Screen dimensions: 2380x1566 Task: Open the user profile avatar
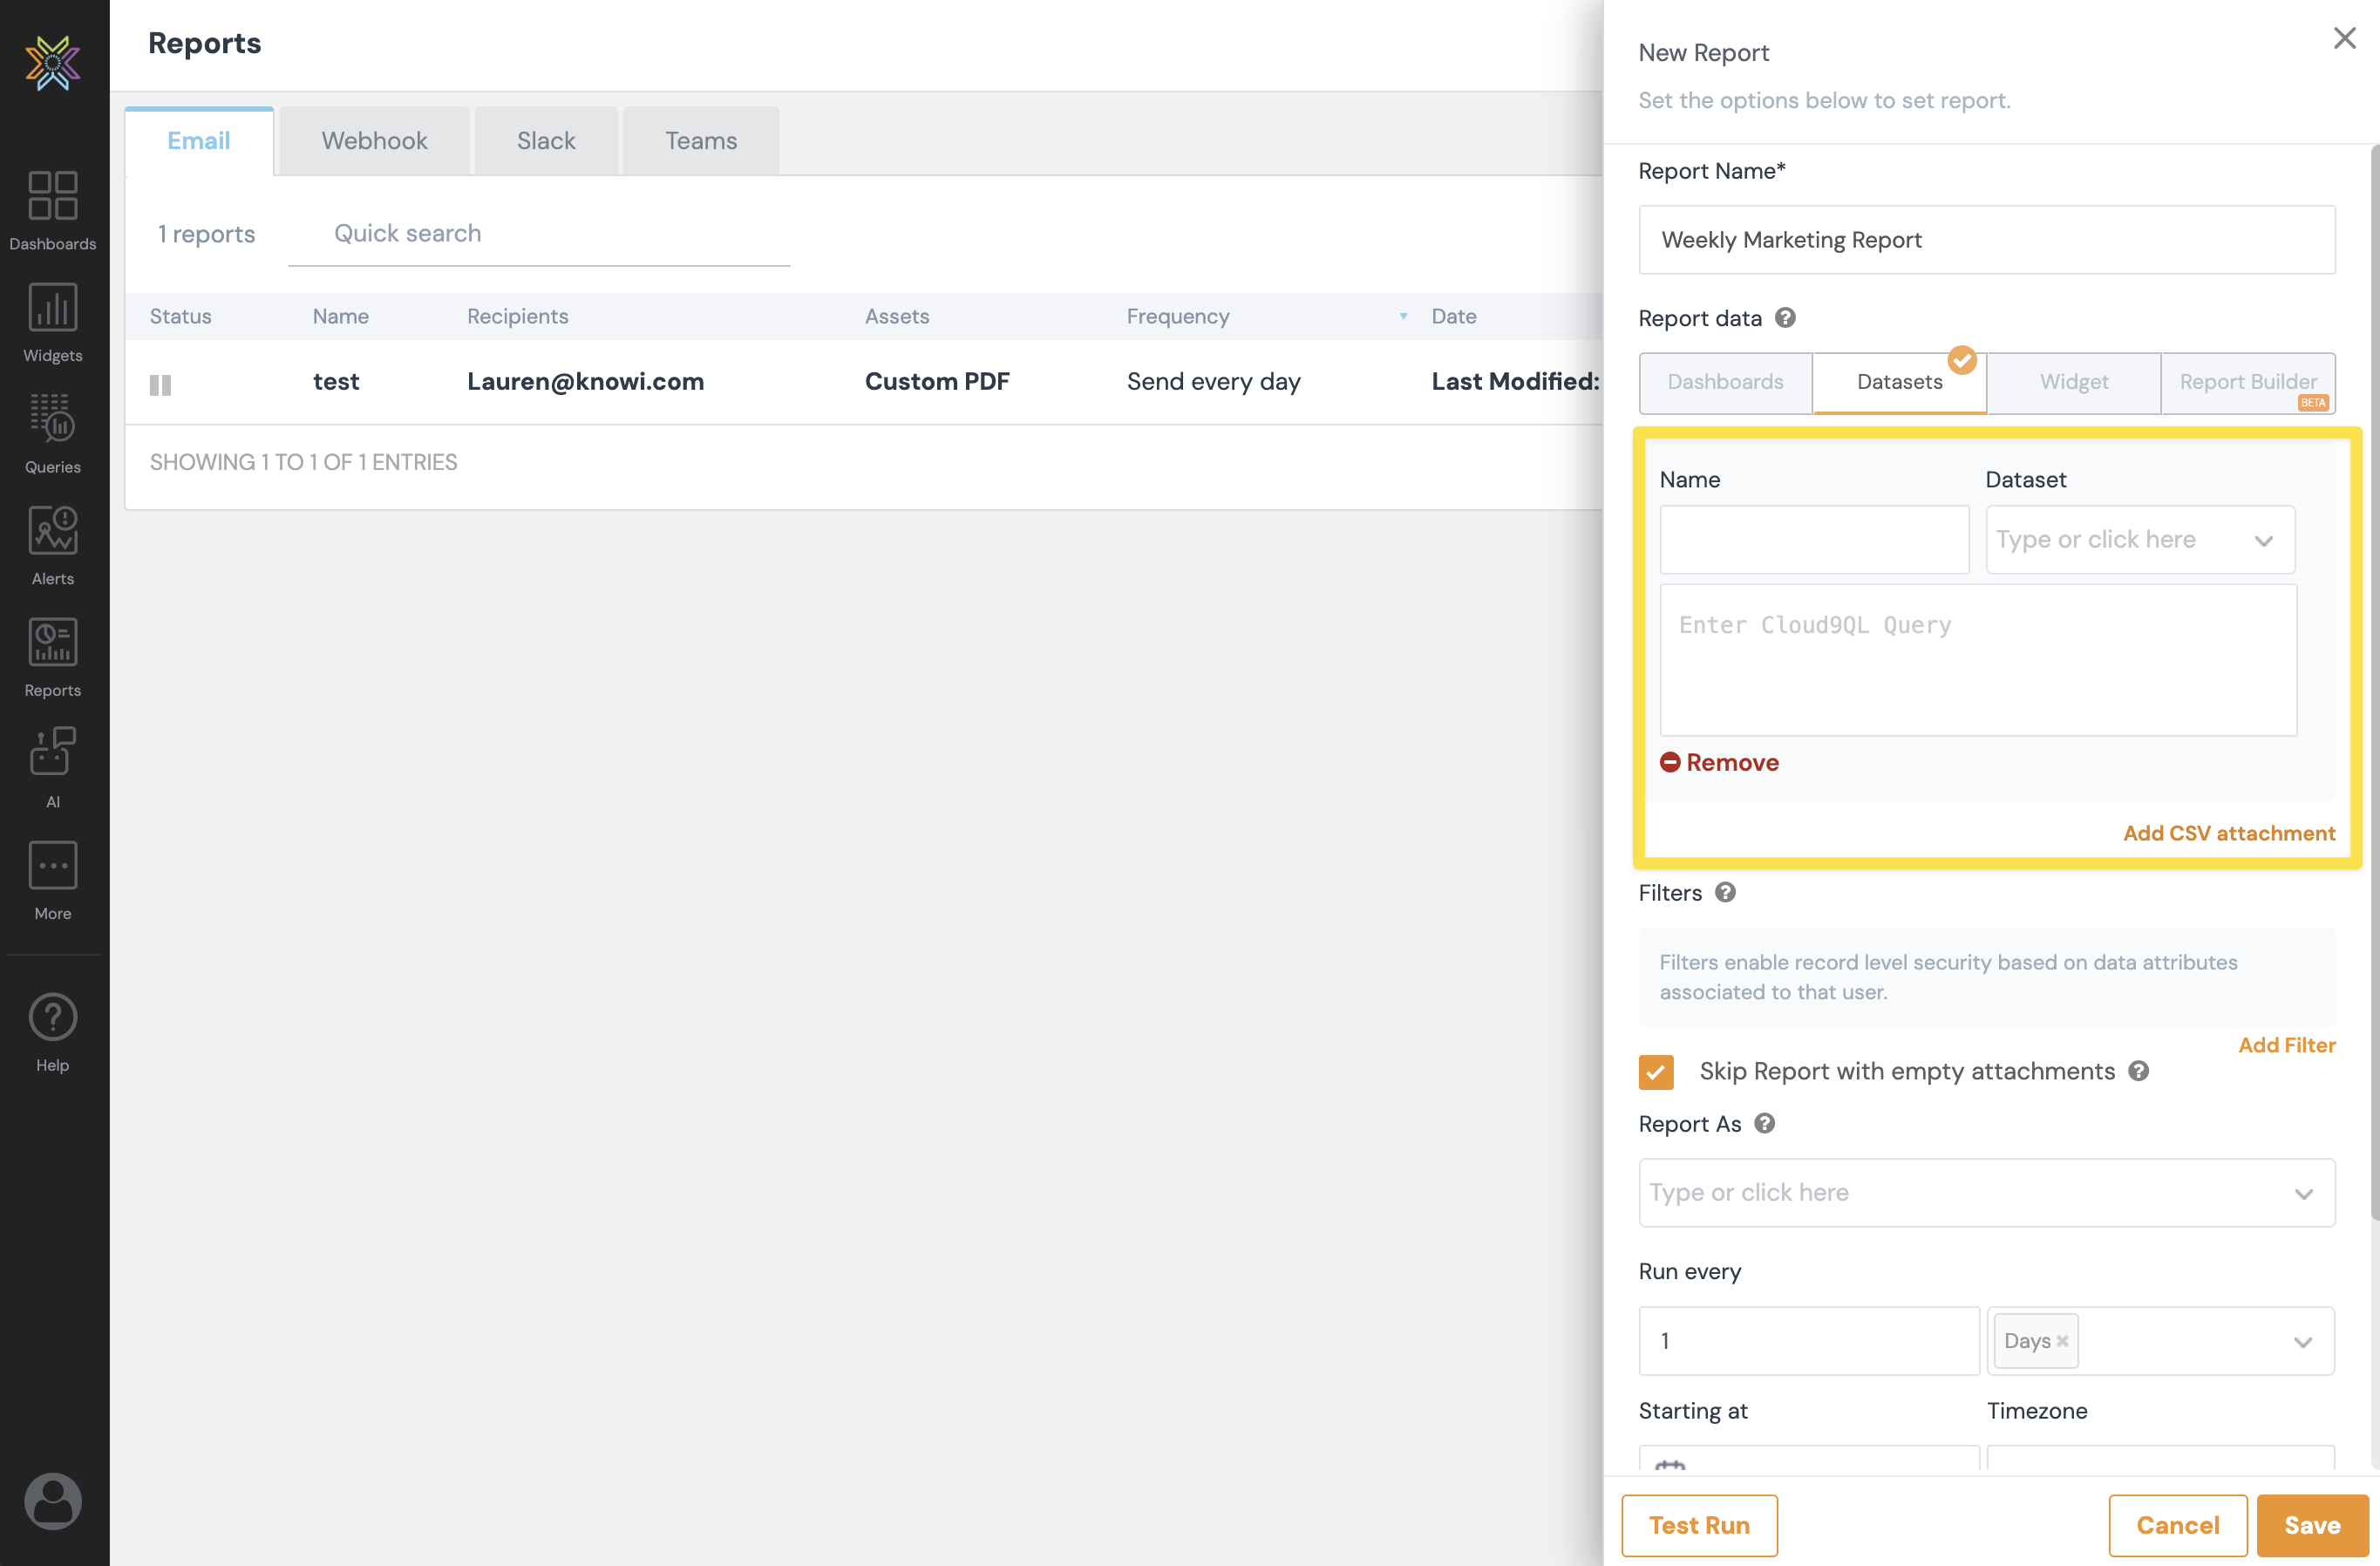52,1500
